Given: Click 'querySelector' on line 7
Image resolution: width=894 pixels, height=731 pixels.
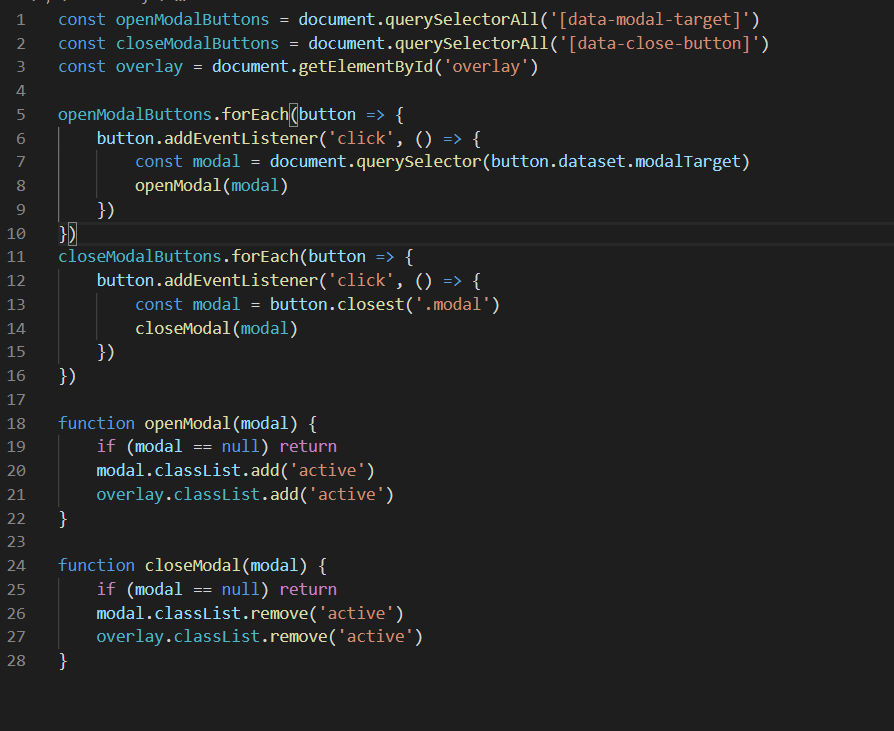Looking at the screenshot, I should coord(418,162).
